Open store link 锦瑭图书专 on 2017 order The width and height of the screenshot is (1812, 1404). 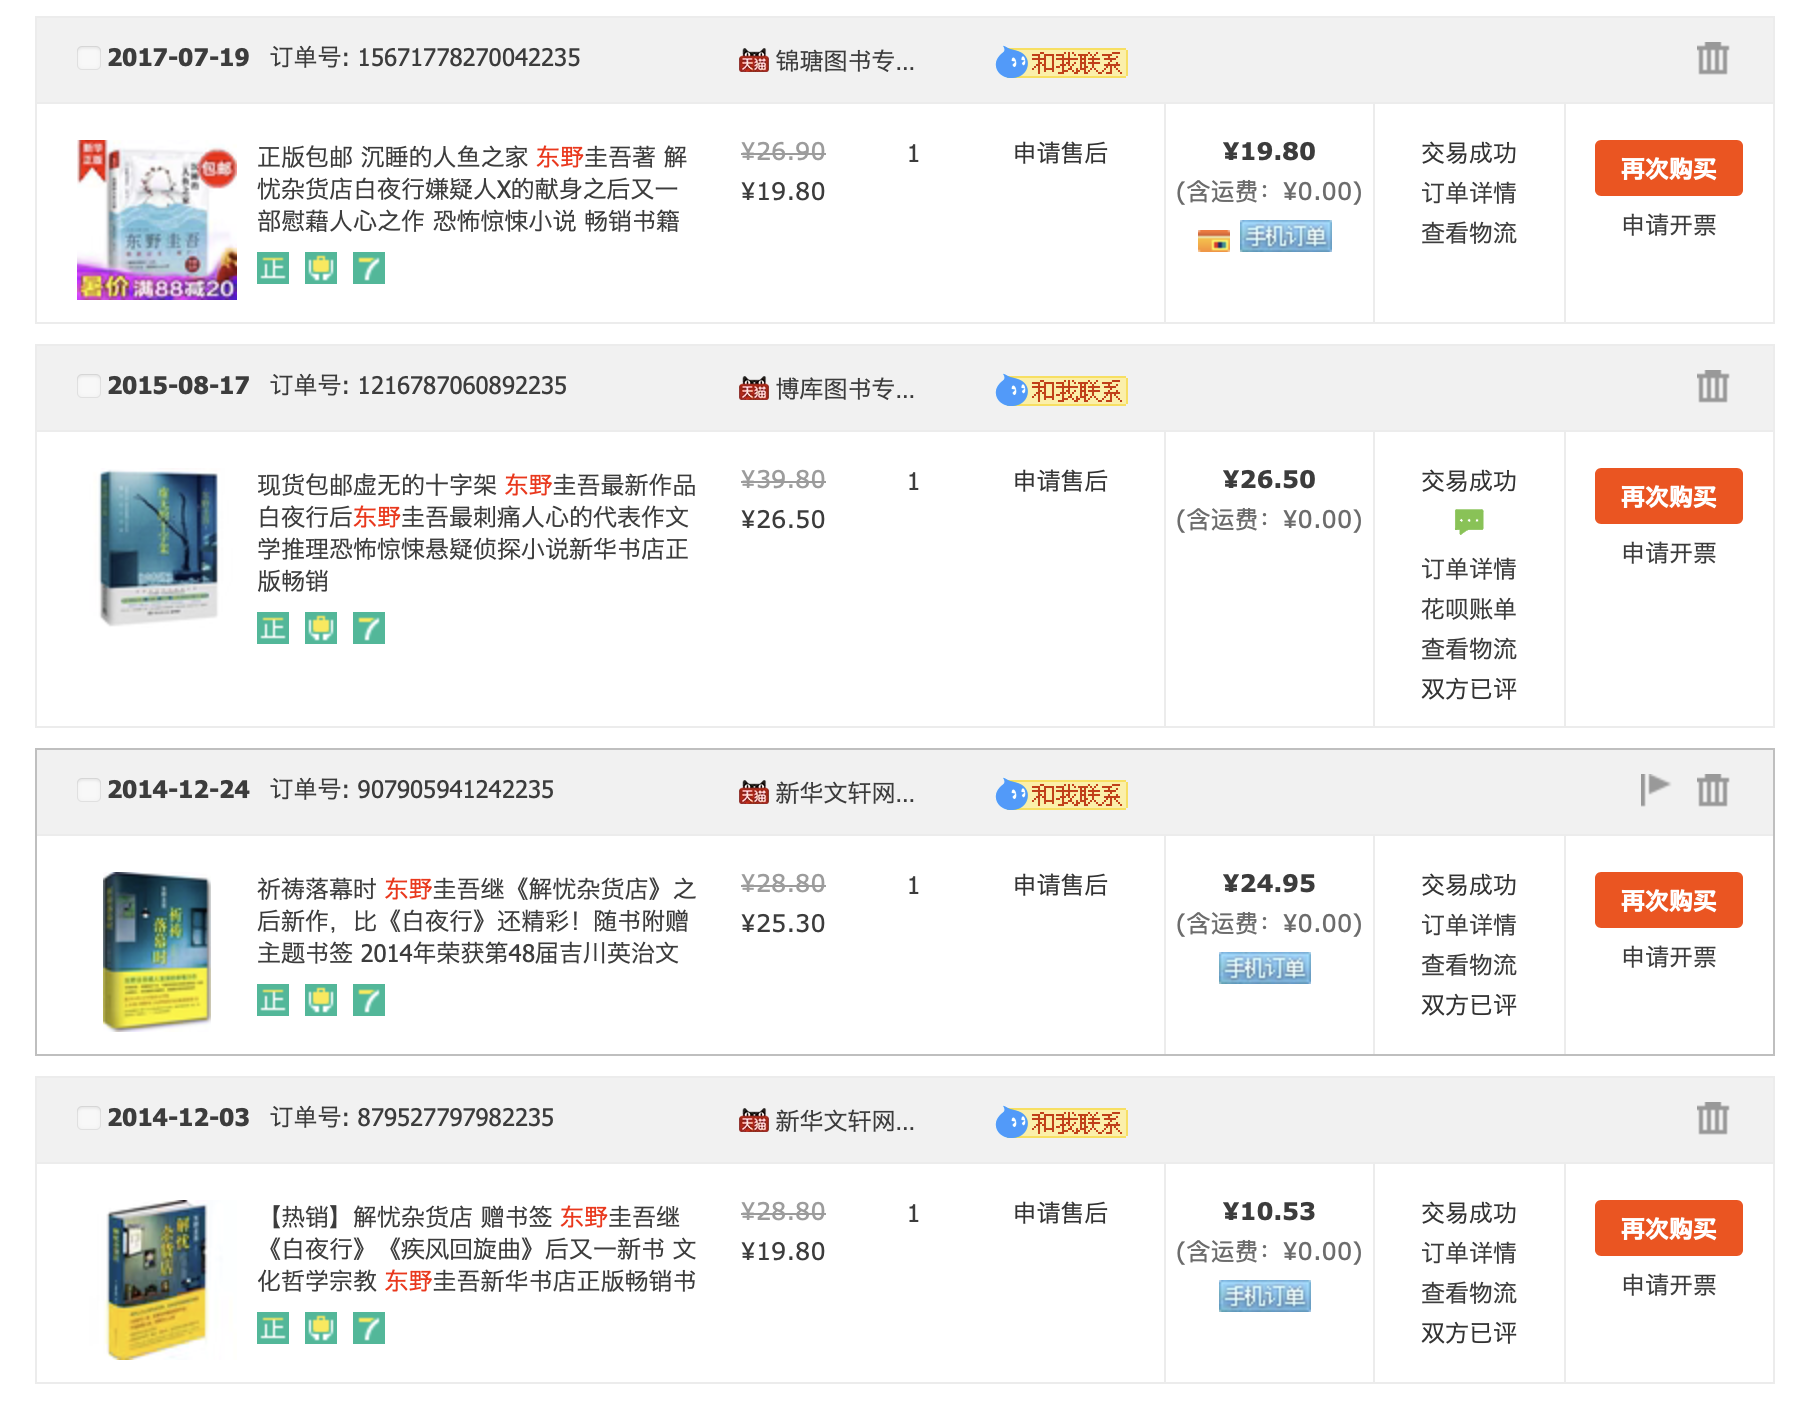coord(844,62)
